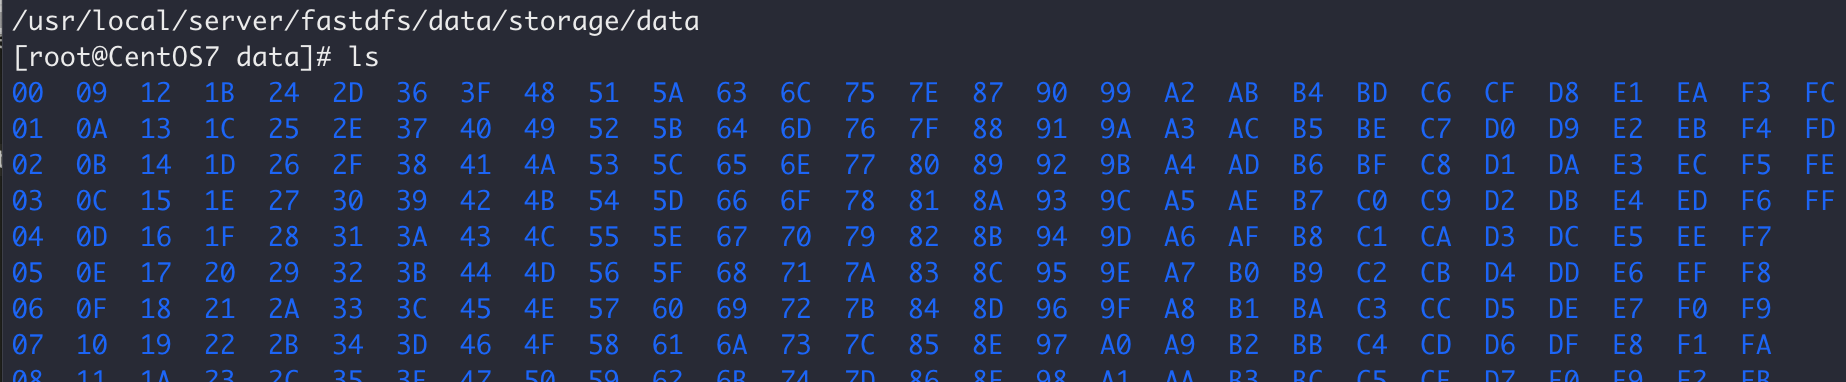The width and height of the screenshot is (1846, 382).
Task: Select directory entry AB
Action: point(1244,93)
